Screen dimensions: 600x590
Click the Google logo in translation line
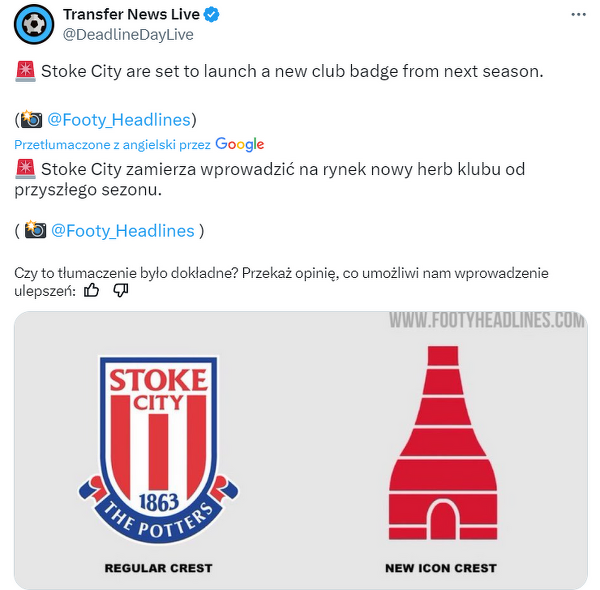coord(240,144)
